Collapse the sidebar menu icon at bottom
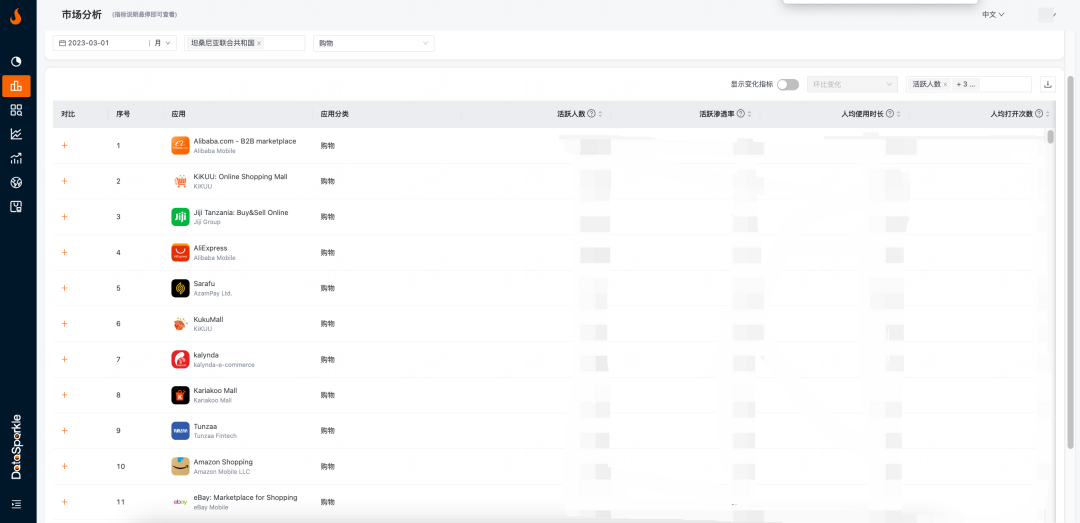 [16, 504]
